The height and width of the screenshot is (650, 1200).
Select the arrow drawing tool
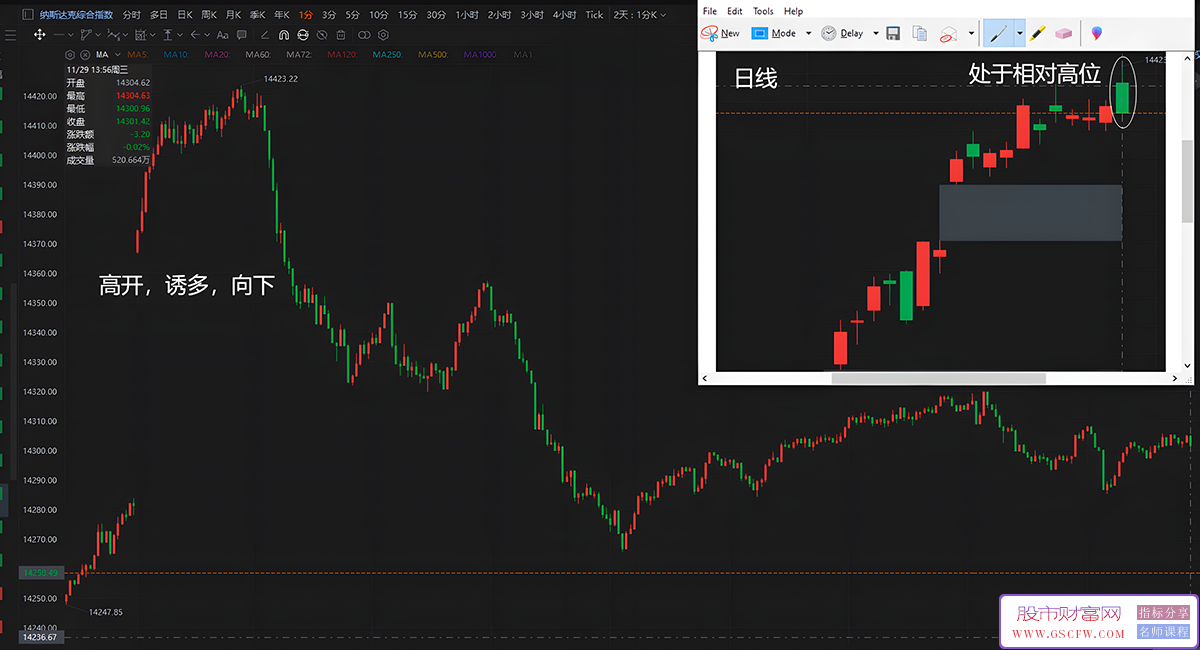pos(194,34)
